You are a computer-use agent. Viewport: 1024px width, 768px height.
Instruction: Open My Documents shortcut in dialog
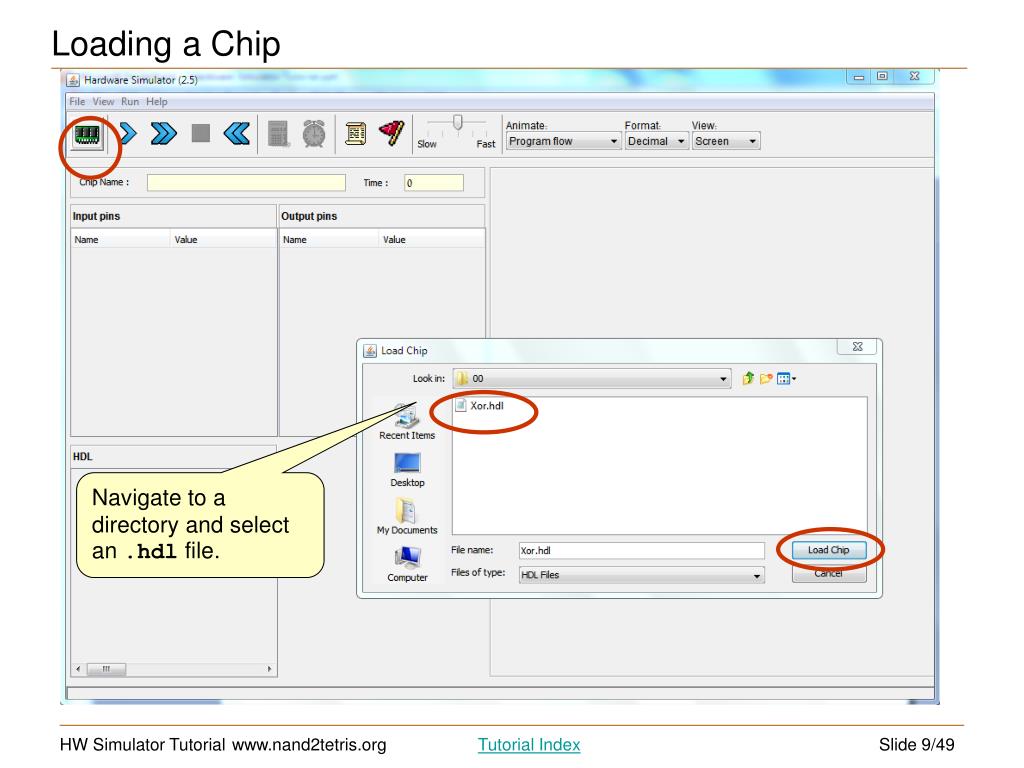(407, 517)
